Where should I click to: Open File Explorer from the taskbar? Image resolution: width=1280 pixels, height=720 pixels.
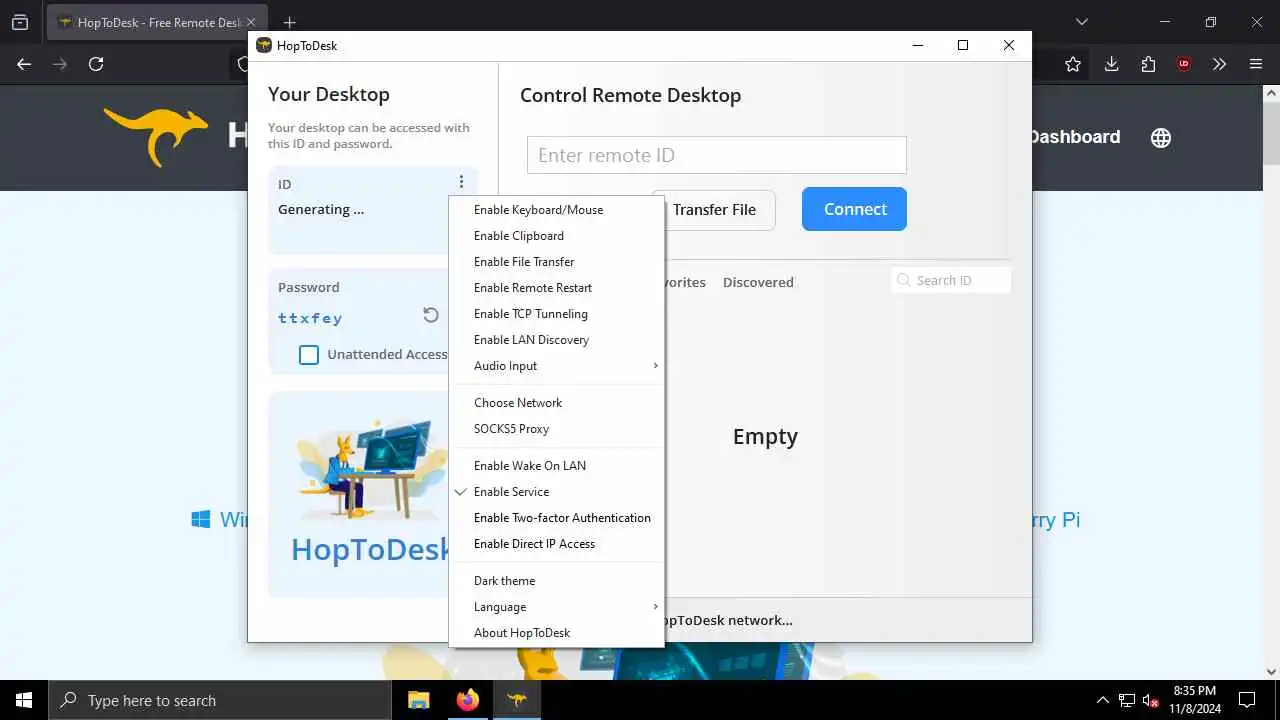(x=419, y=700)
